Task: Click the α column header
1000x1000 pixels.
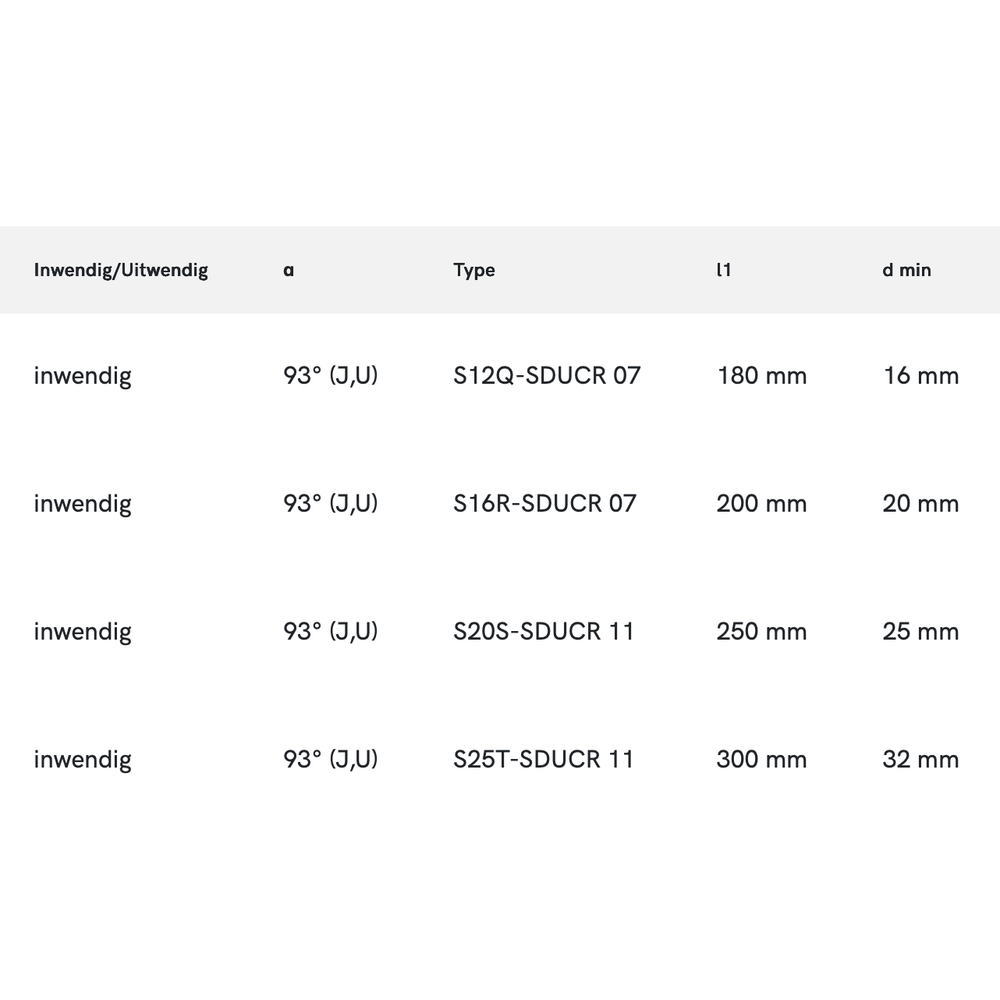Action: point(289,270)
